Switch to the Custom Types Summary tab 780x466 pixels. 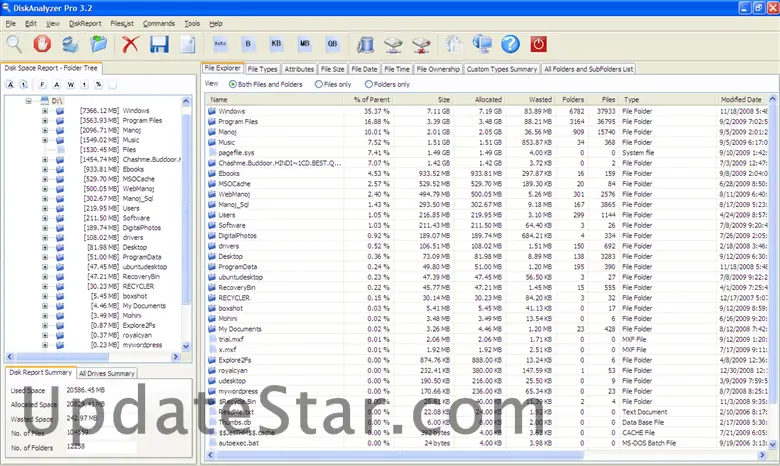pos(501,69)
